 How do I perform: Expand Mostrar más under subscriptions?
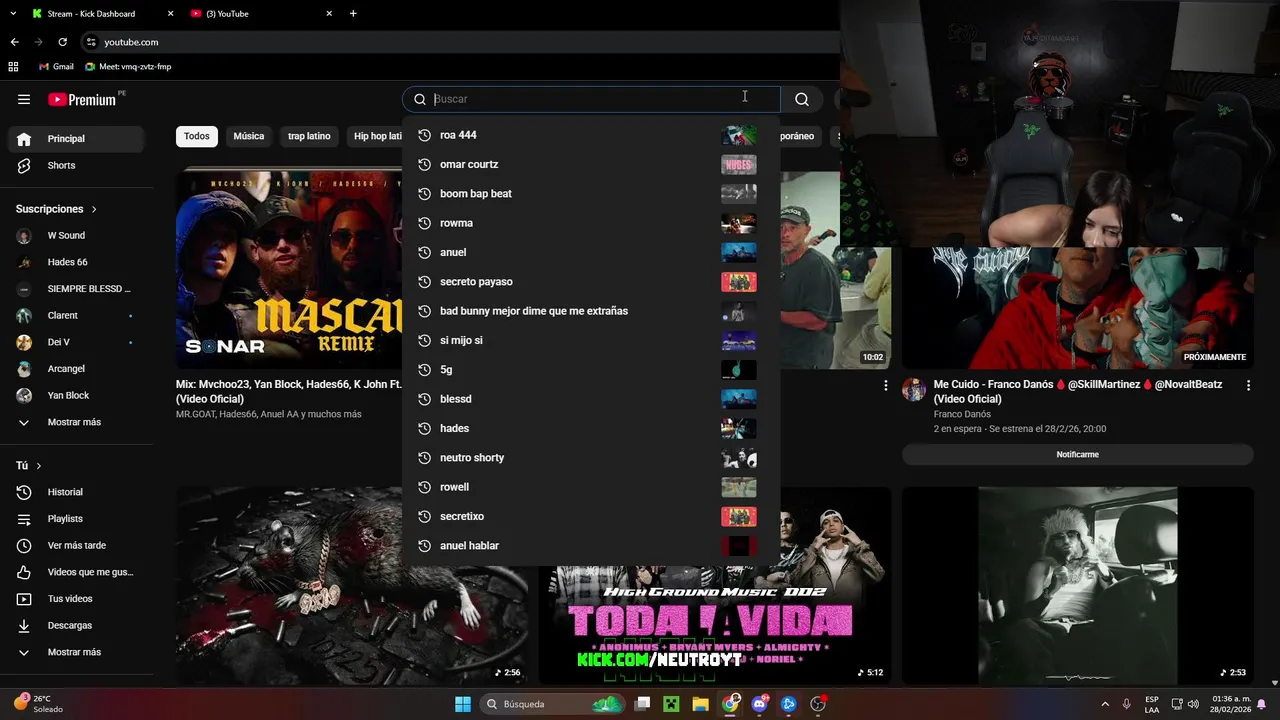pos(76,422)
